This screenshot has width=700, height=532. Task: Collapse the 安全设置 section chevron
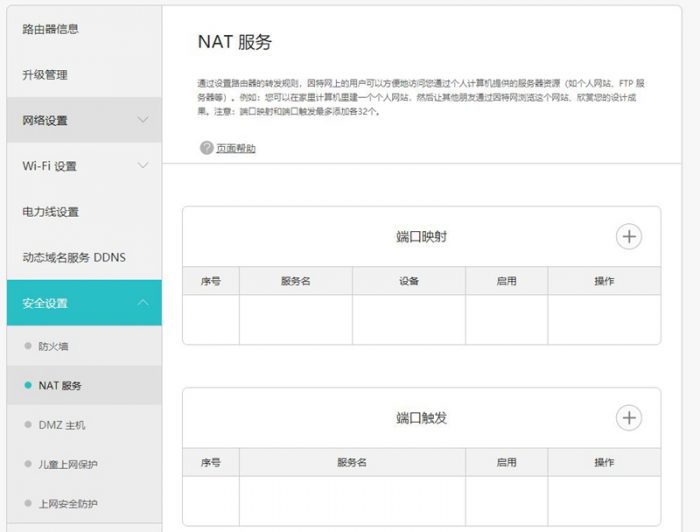click(x=143, y=303)
